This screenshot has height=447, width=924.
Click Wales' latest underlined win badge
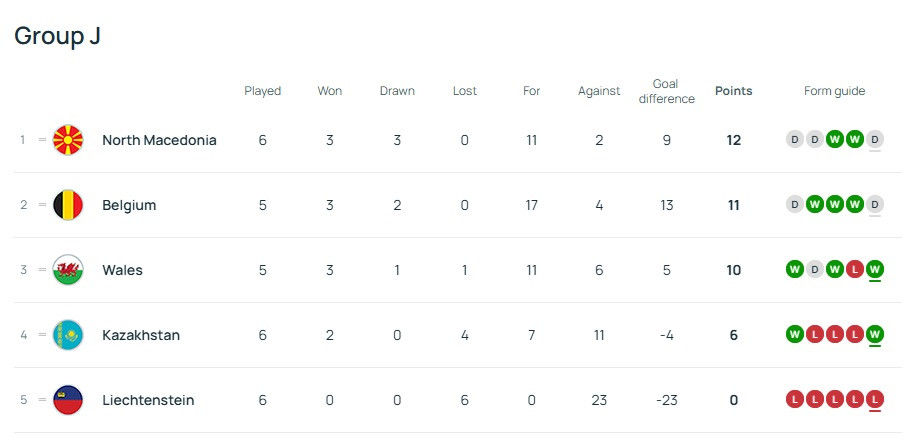pos(875,270)
